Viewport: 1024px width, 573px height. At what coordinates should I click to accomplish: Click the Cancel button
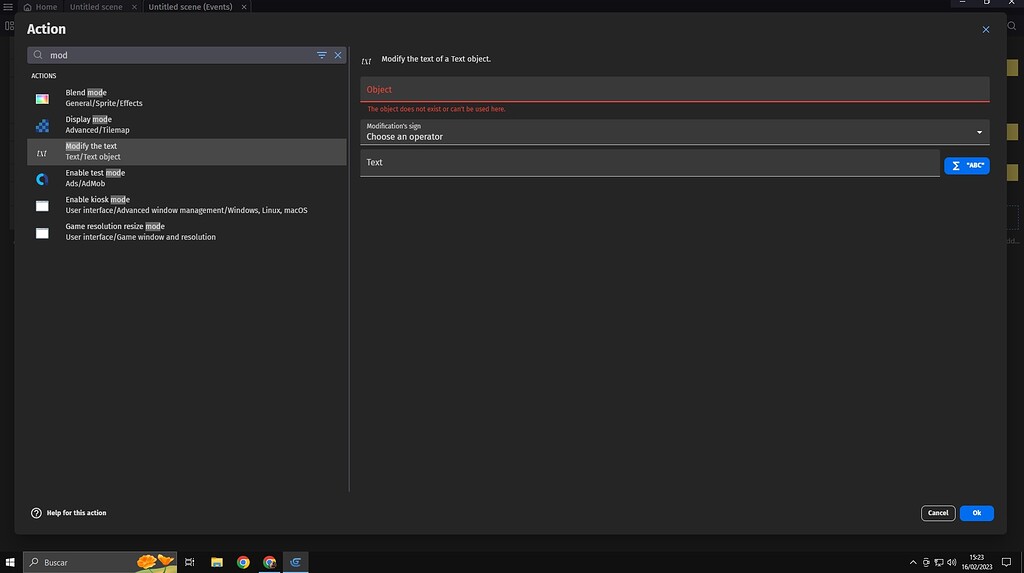click(938, 514)
